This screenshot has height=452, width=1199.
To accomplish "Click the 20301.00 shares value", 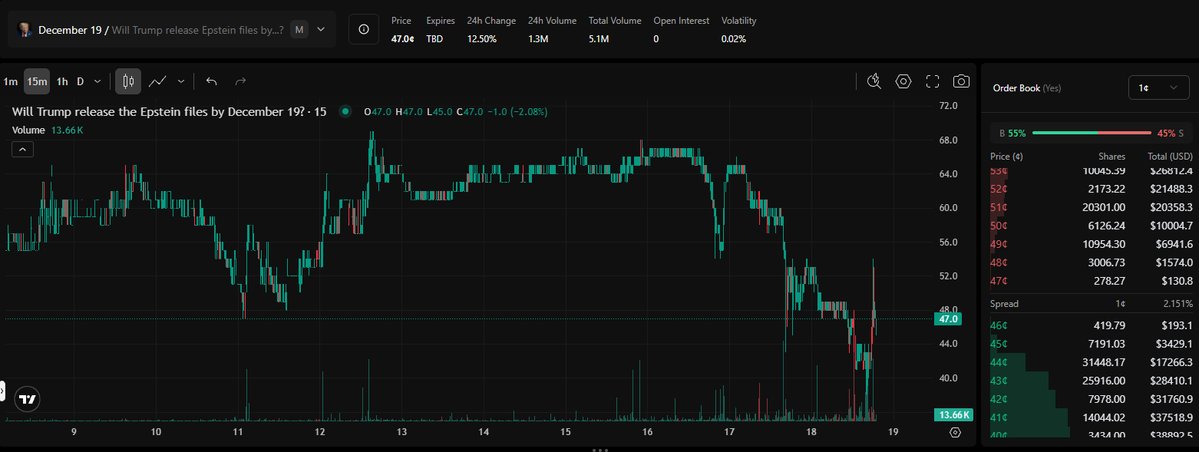I will tap(1104, 207).
